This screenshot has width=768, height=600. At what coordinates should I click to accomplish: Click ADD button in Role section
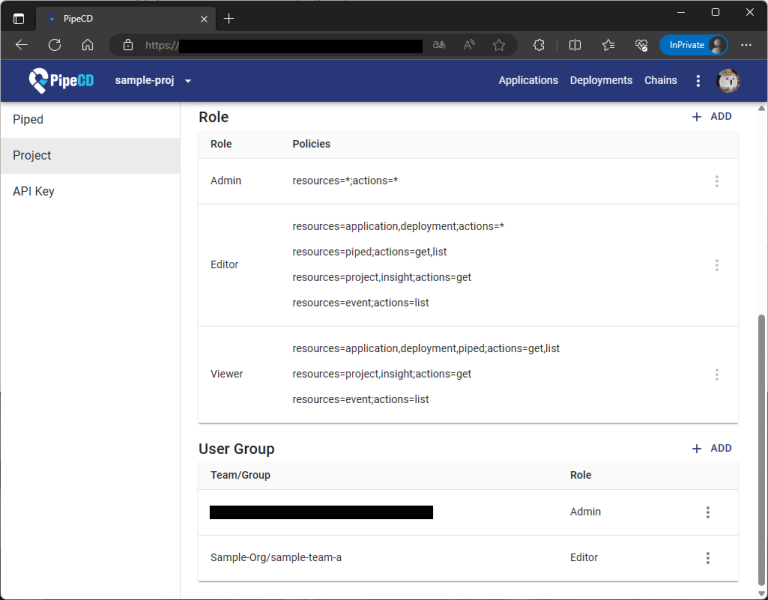tap(712, 117)
